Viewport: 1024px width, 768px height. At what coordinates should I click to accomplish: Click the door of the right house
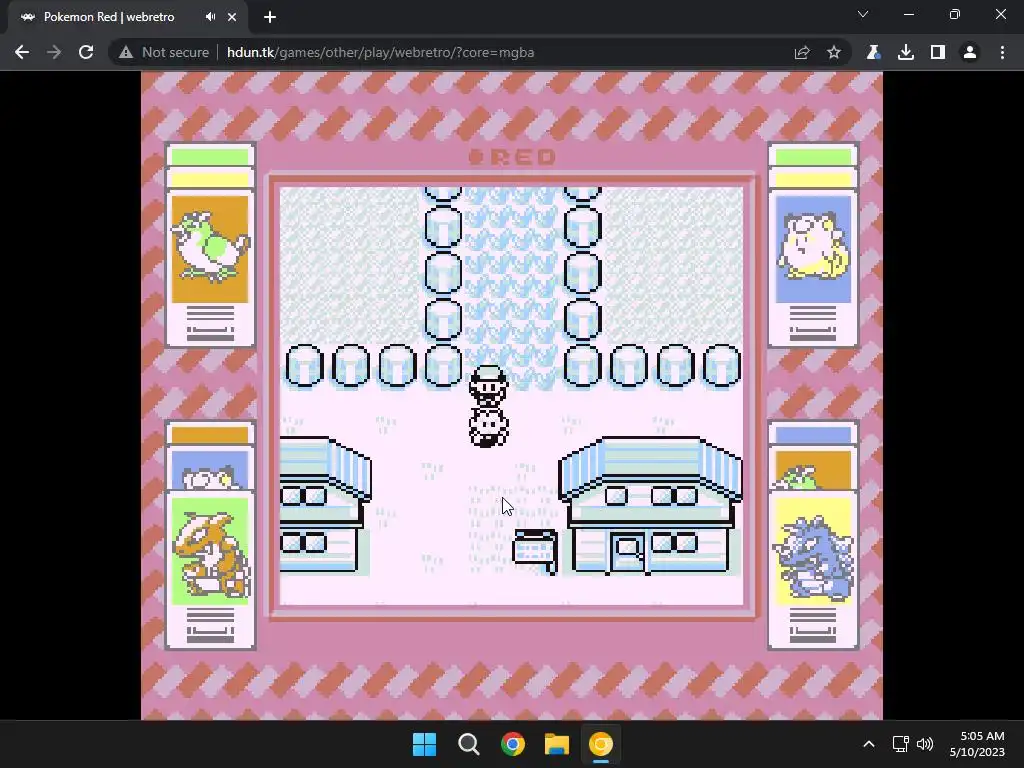628,552
